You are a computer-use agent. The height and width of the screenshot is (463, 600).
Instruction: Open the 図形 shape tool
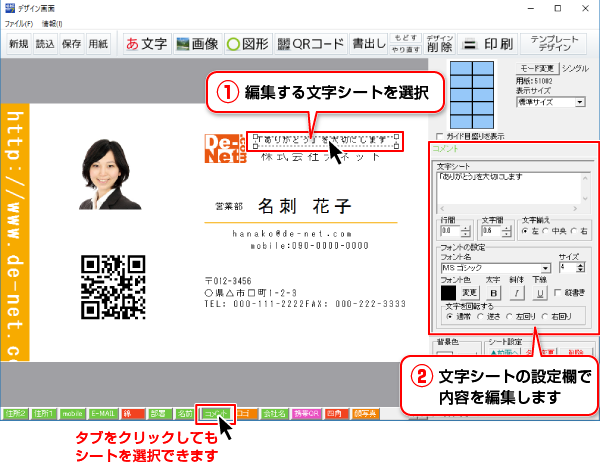point(247,44)
